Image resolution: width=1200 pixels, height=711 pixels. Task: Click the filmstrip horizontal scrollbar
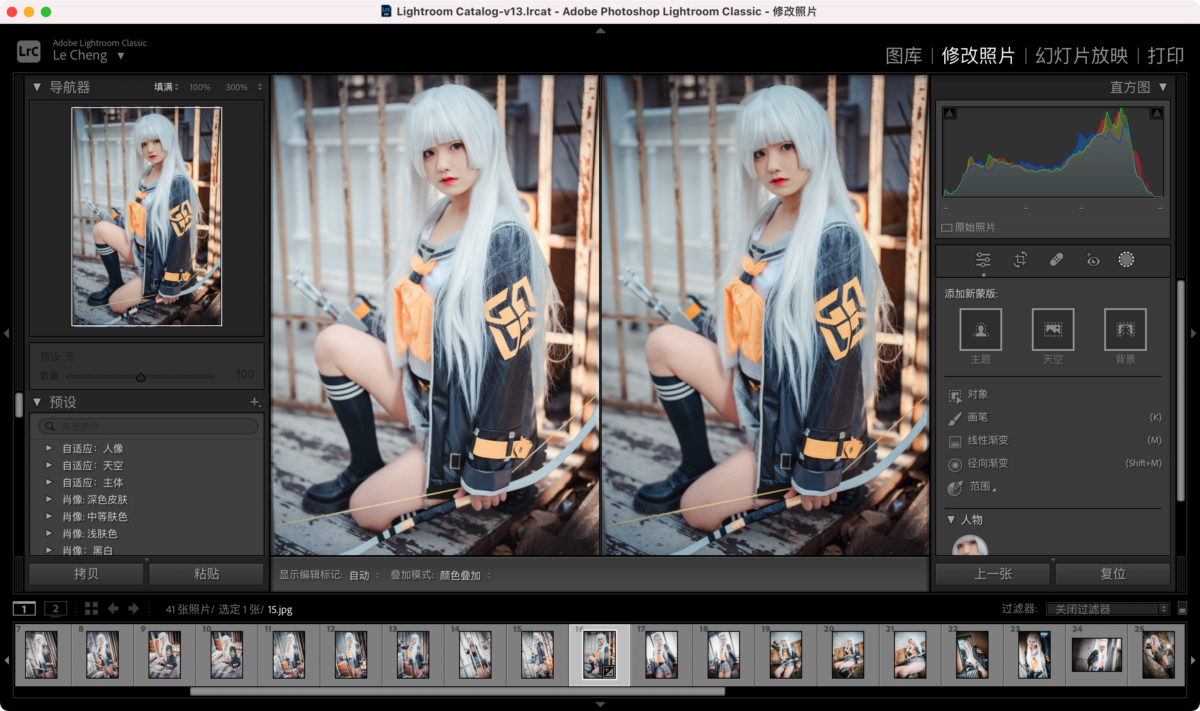(x=457, y=691)
